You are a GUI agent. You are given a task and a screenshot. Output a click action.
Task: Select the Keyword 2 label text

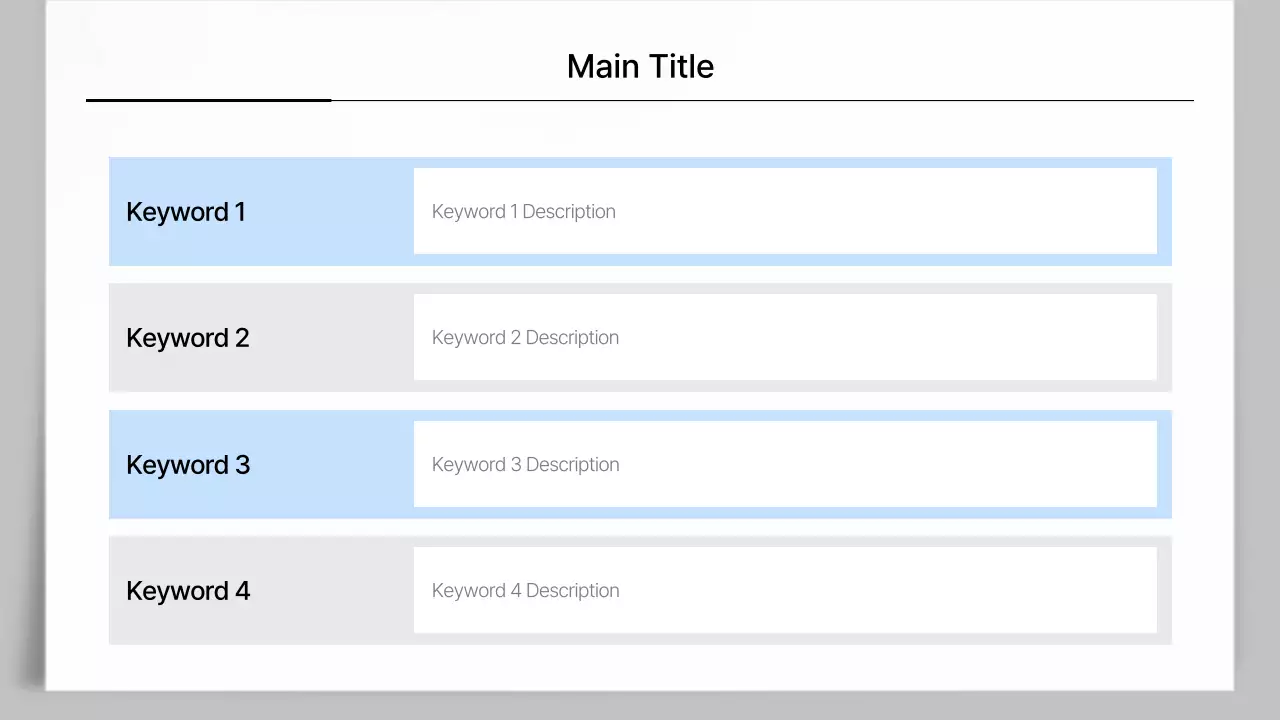tap(188, 338)
